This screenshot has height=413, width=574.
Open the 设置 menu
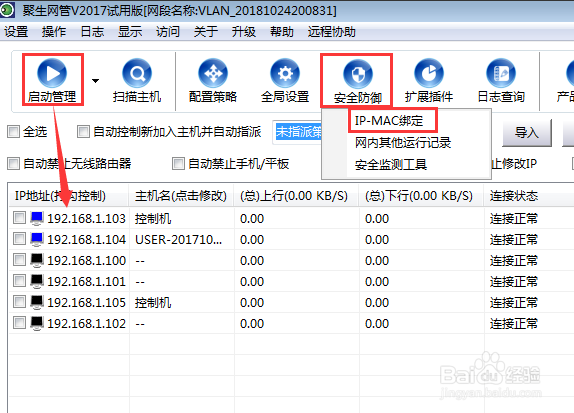(x=16, y=32)
